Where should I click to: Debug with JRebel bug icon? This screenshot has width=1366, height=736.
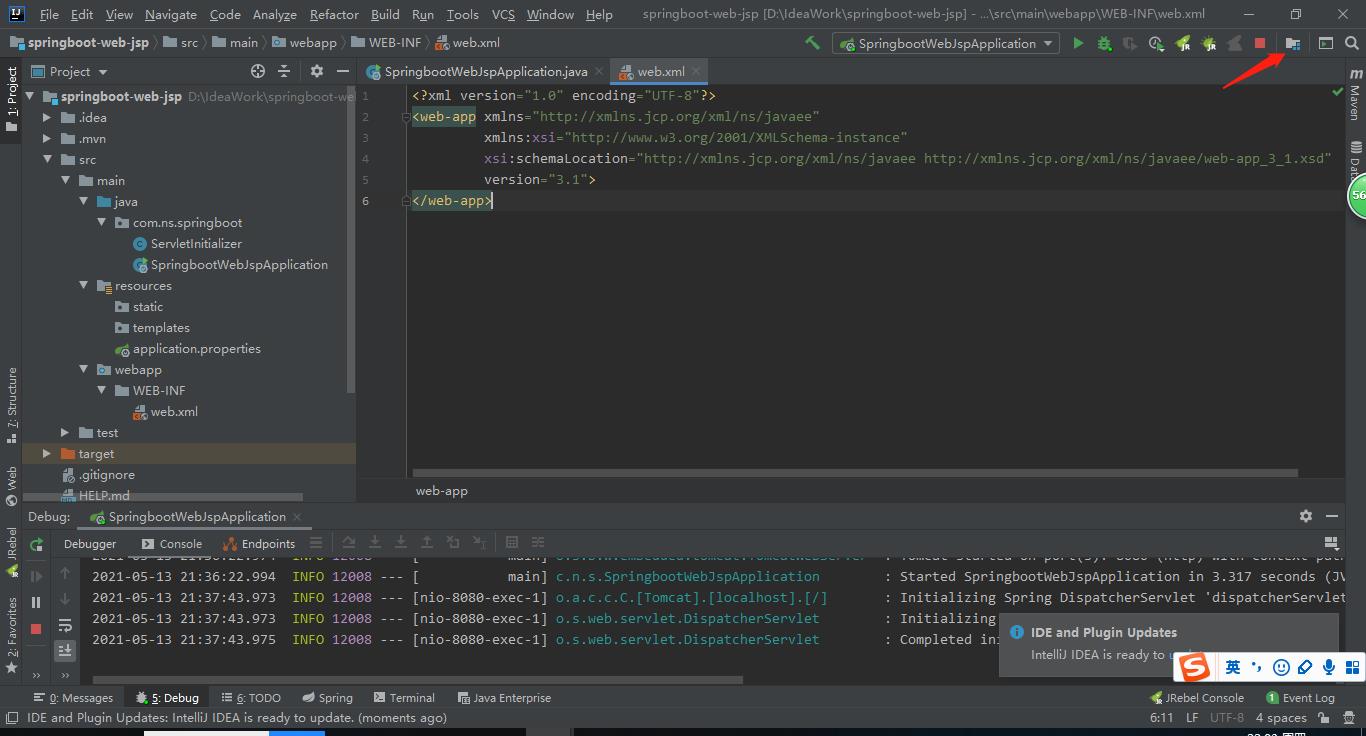tap(1209, 43)
